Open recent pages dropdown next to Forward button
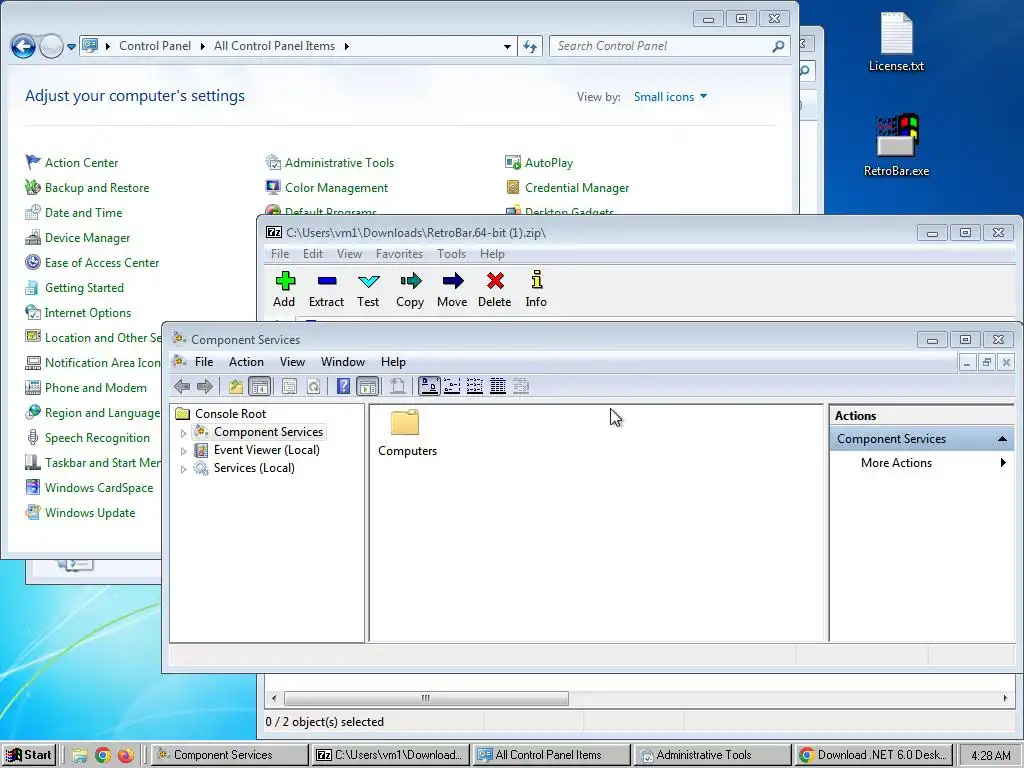This screenshot has width=1024, height=768. pyautogui.click(x=71, y=46)
